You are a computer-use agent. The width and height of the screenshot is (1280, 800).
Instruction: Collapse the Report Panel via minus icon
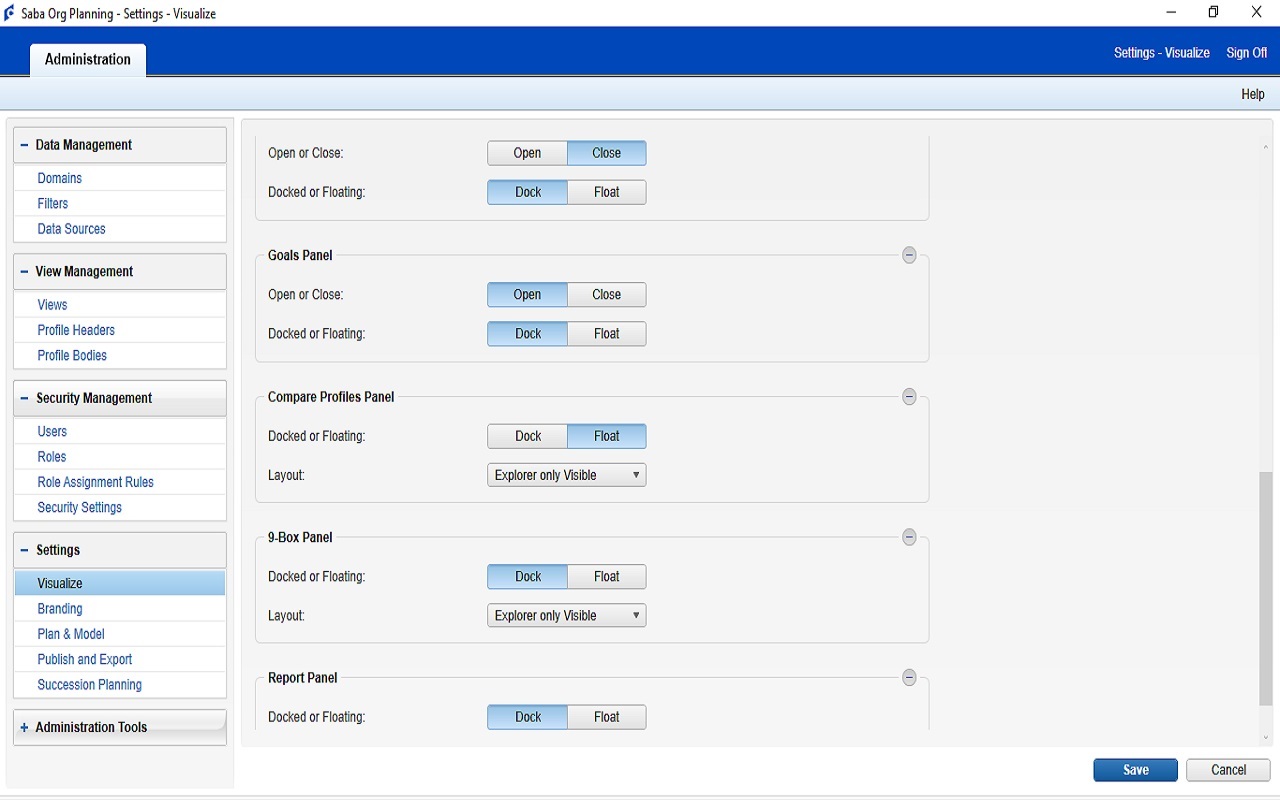pos(909,677)
